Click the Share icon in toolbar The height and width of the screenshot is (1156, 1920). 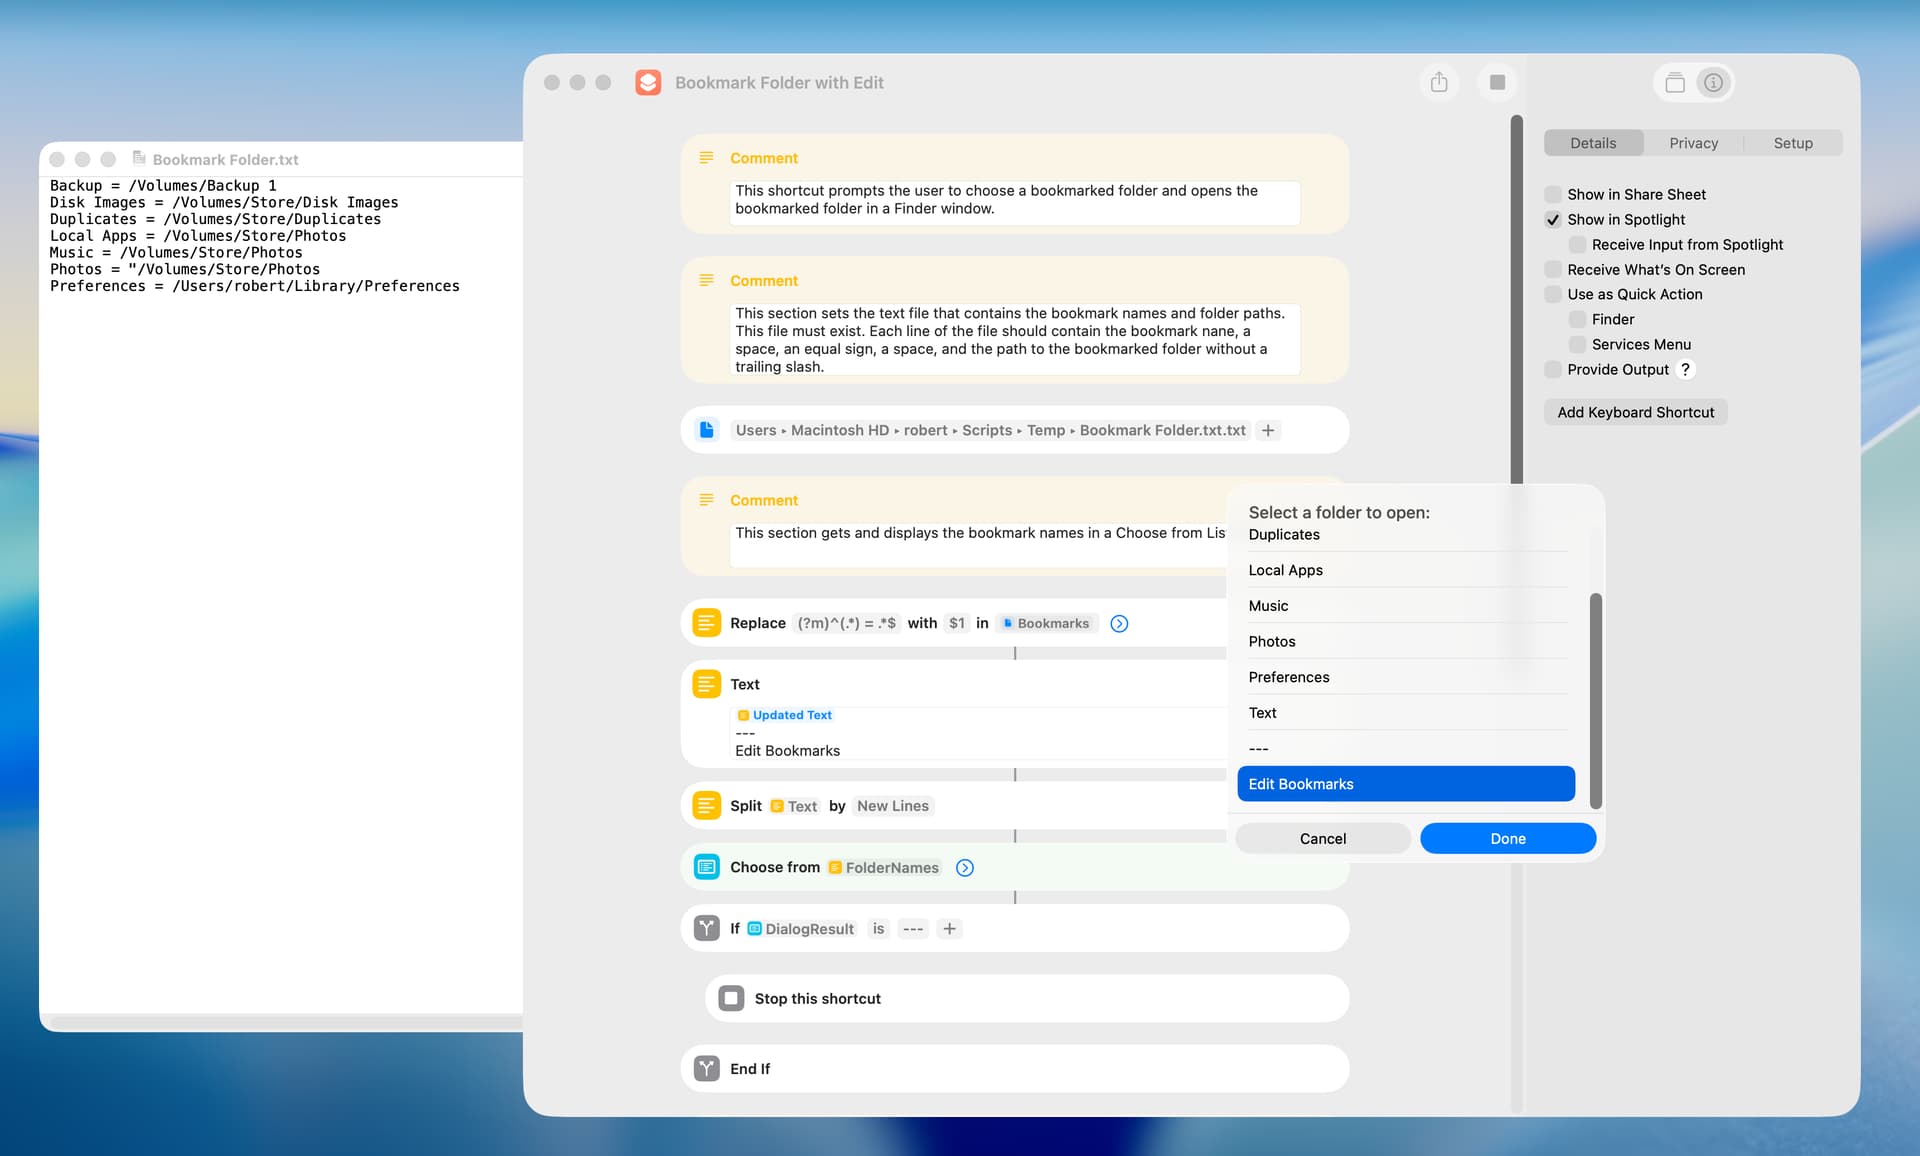point(1438,82)
